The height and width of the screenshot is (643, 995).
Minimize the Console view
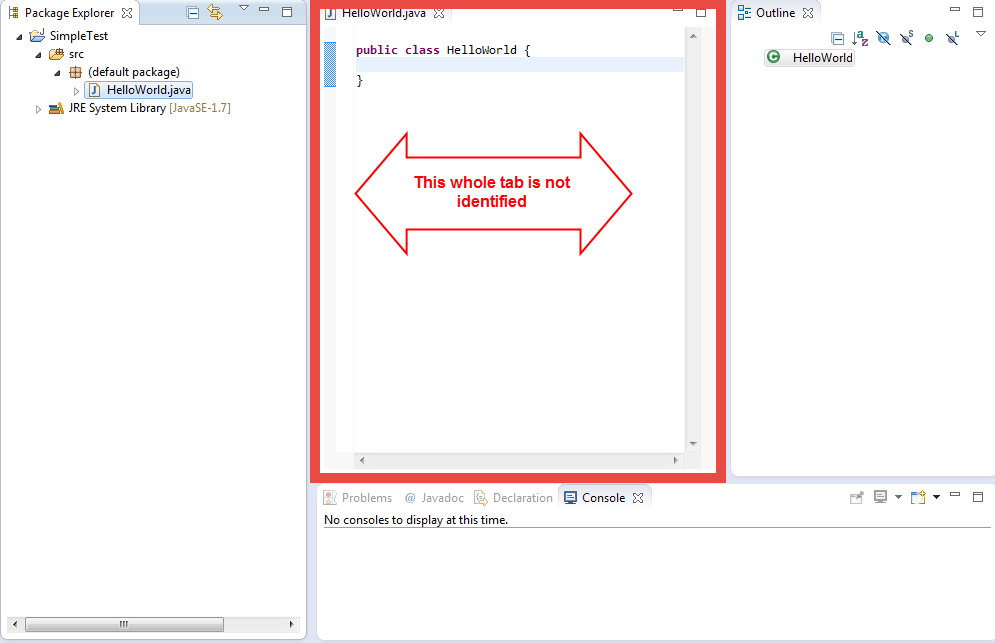pos(955,494)
